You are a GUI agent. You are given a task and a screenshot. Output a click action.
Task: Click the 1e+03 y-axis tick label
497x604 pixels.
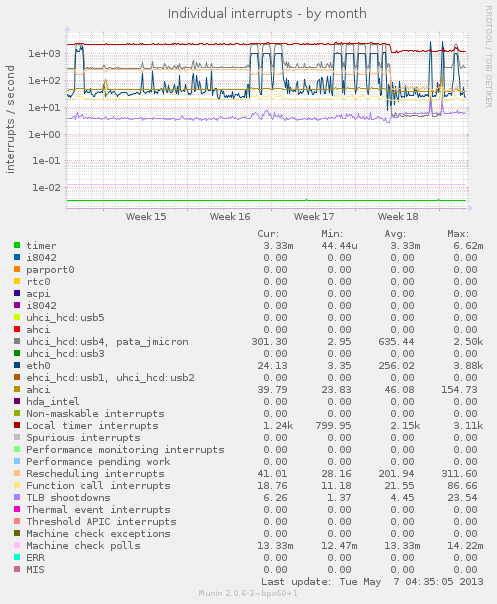(44, 54)
